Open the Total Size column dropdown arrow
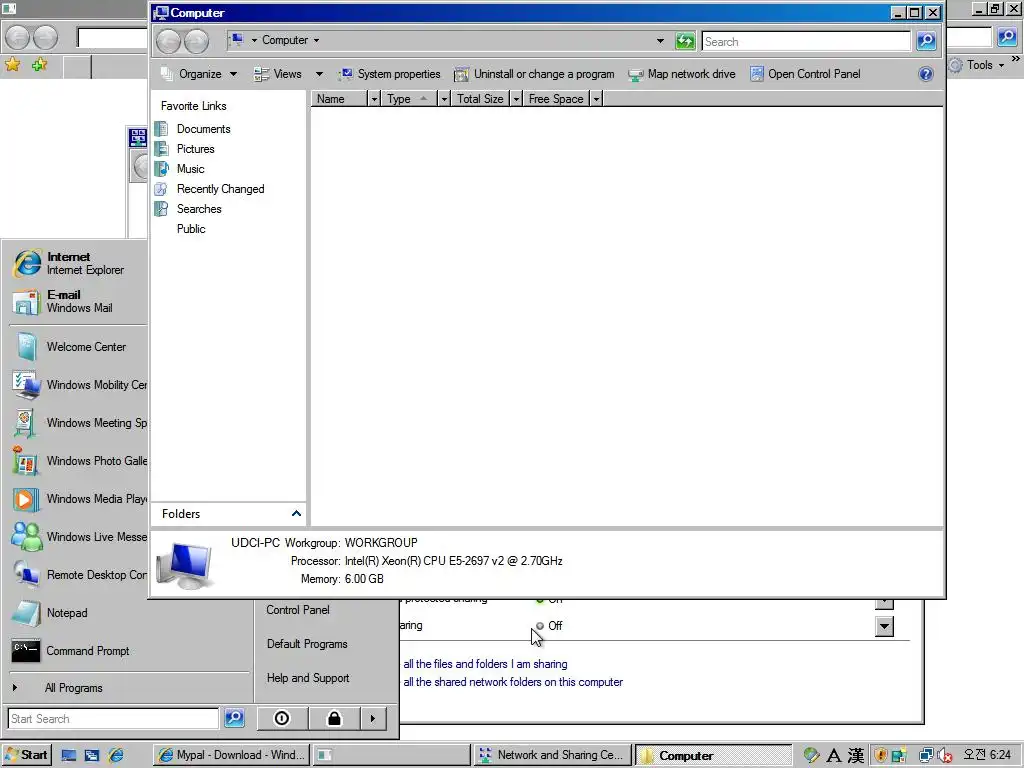This screenshot has height=768, width=1024. pyautogui.click(x=516, y=99)
